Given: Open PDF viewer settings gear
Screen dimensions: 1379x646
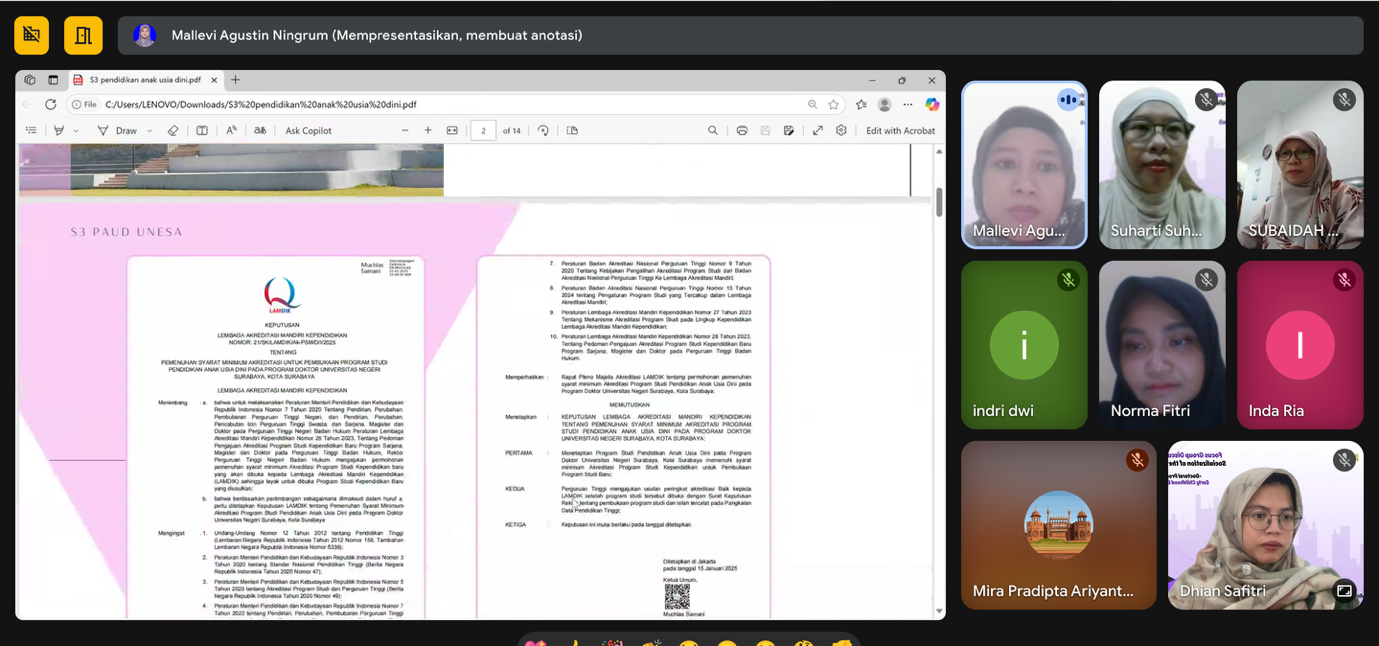Looking at the screenshot, I should pos(841,131).
